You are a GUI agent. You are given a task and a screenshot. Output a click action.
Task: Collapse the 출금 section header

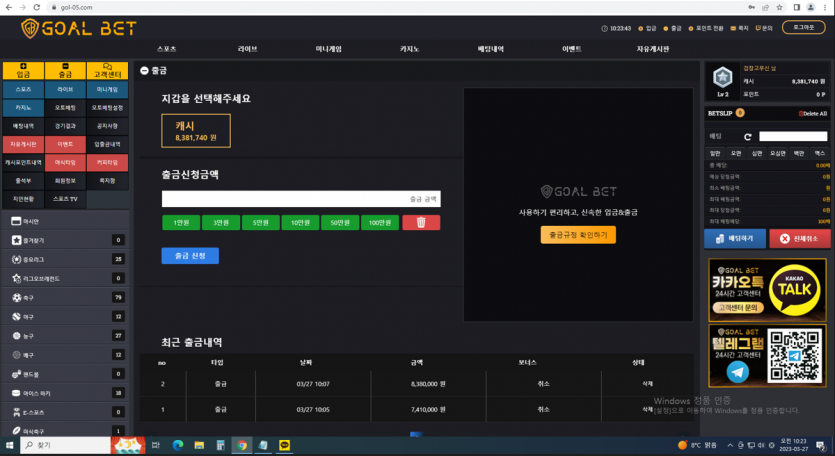(x=146, y=71)
